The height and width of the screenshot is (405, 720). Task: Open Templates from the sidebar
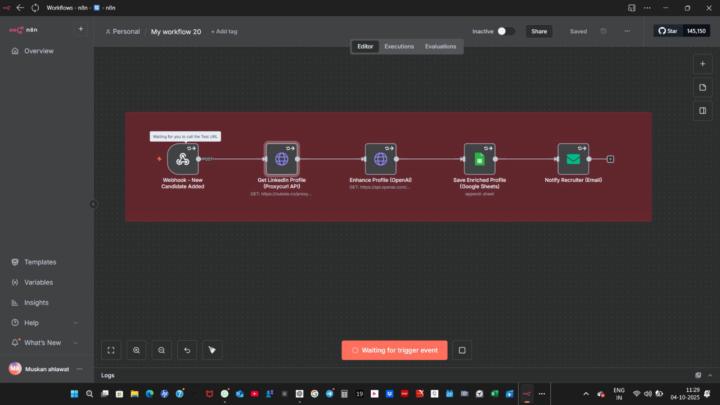tap(40, 262)
